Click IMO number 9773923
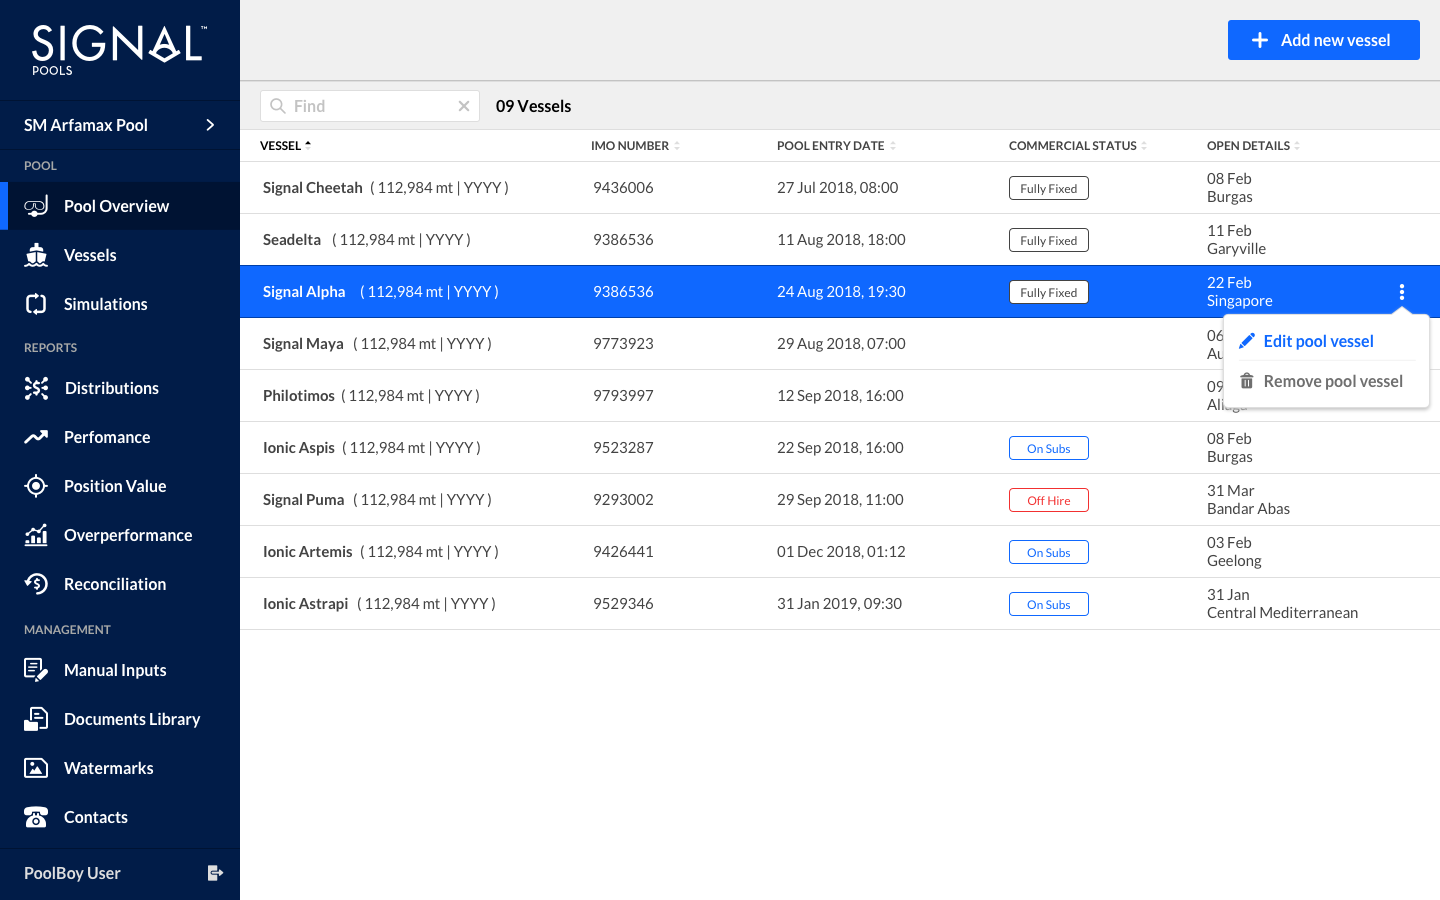 [623, 344]
